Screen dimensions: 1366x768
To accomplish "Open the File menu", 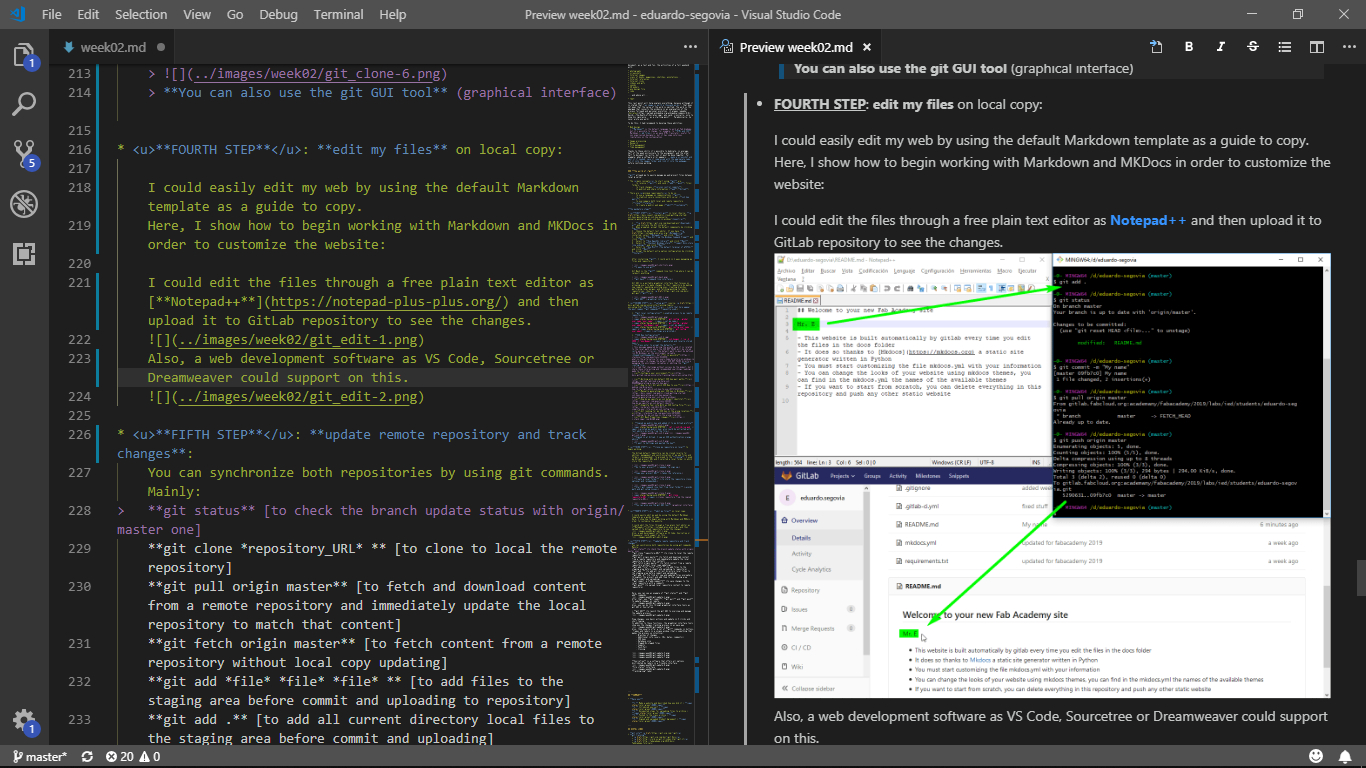I will [x=52, y=14].
